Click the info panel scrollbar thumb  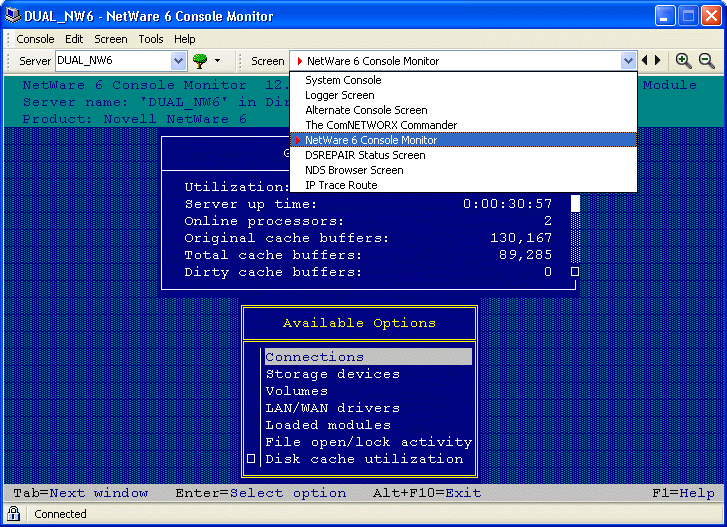point(575,203)
